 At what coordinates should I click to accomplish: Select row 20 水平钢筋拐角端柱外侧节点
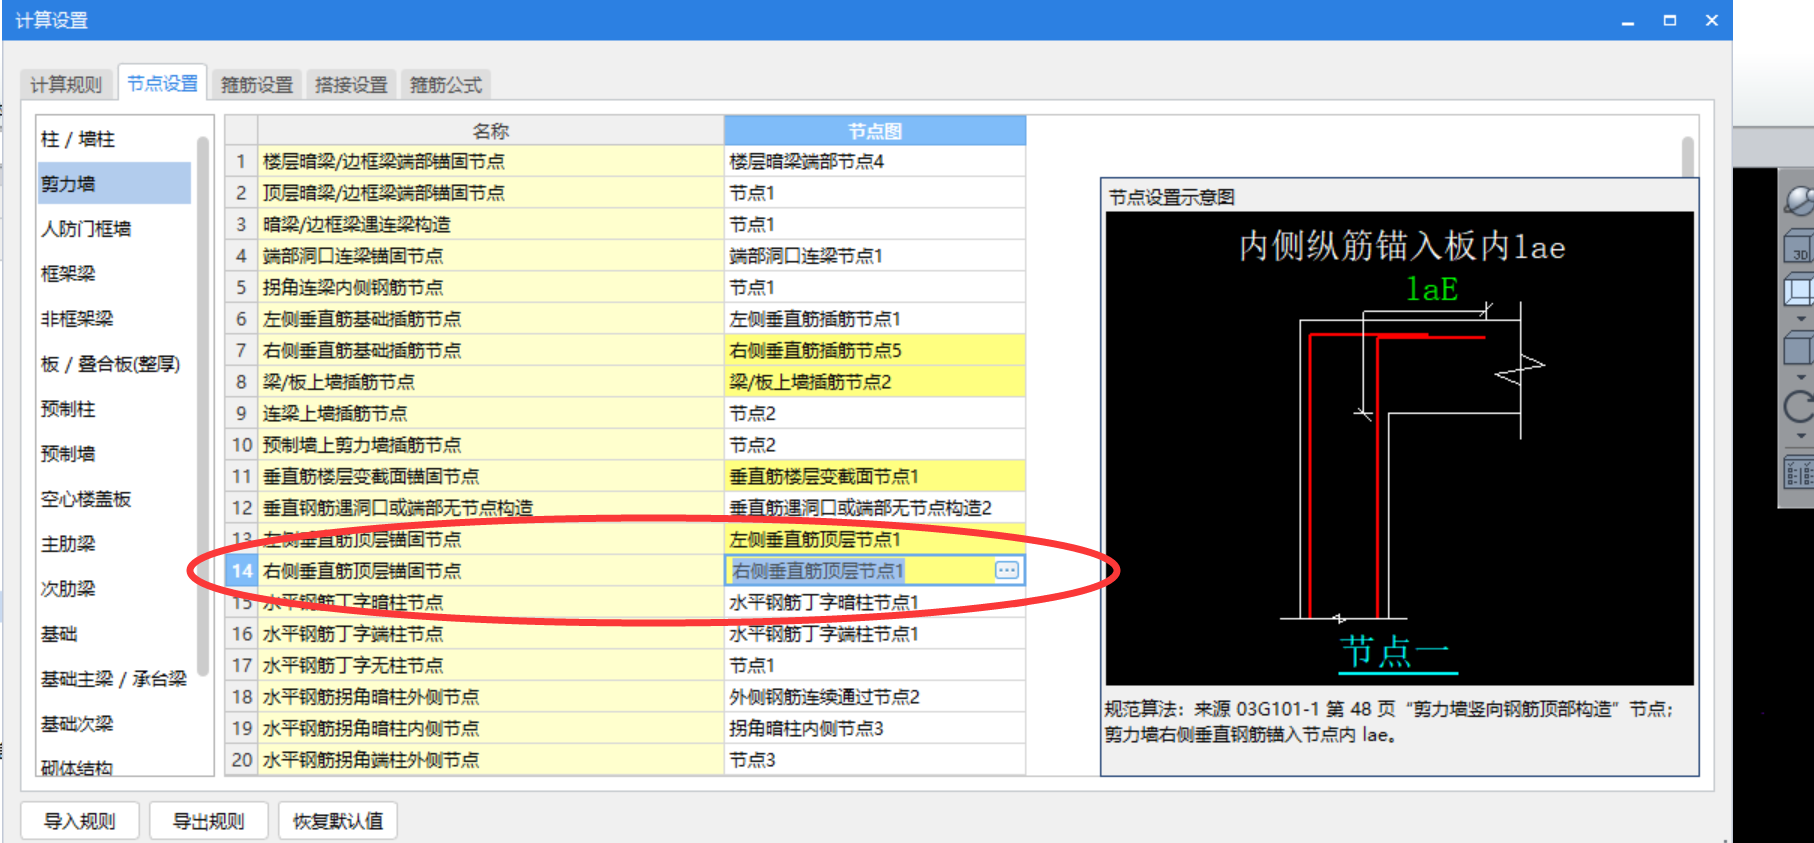click(x=491, y=760)
